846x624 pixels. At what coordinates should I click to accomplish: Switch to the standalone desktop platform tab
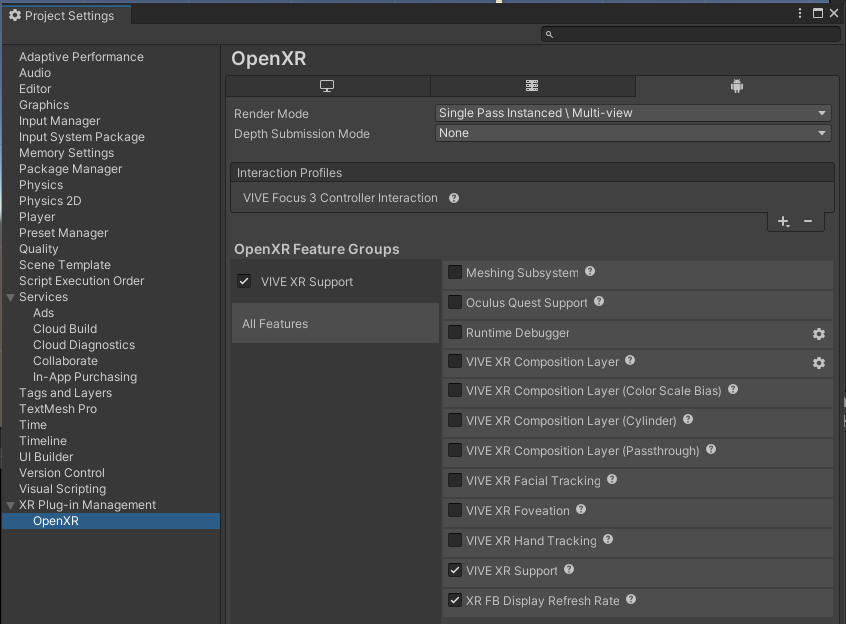(x=328, y=86)
